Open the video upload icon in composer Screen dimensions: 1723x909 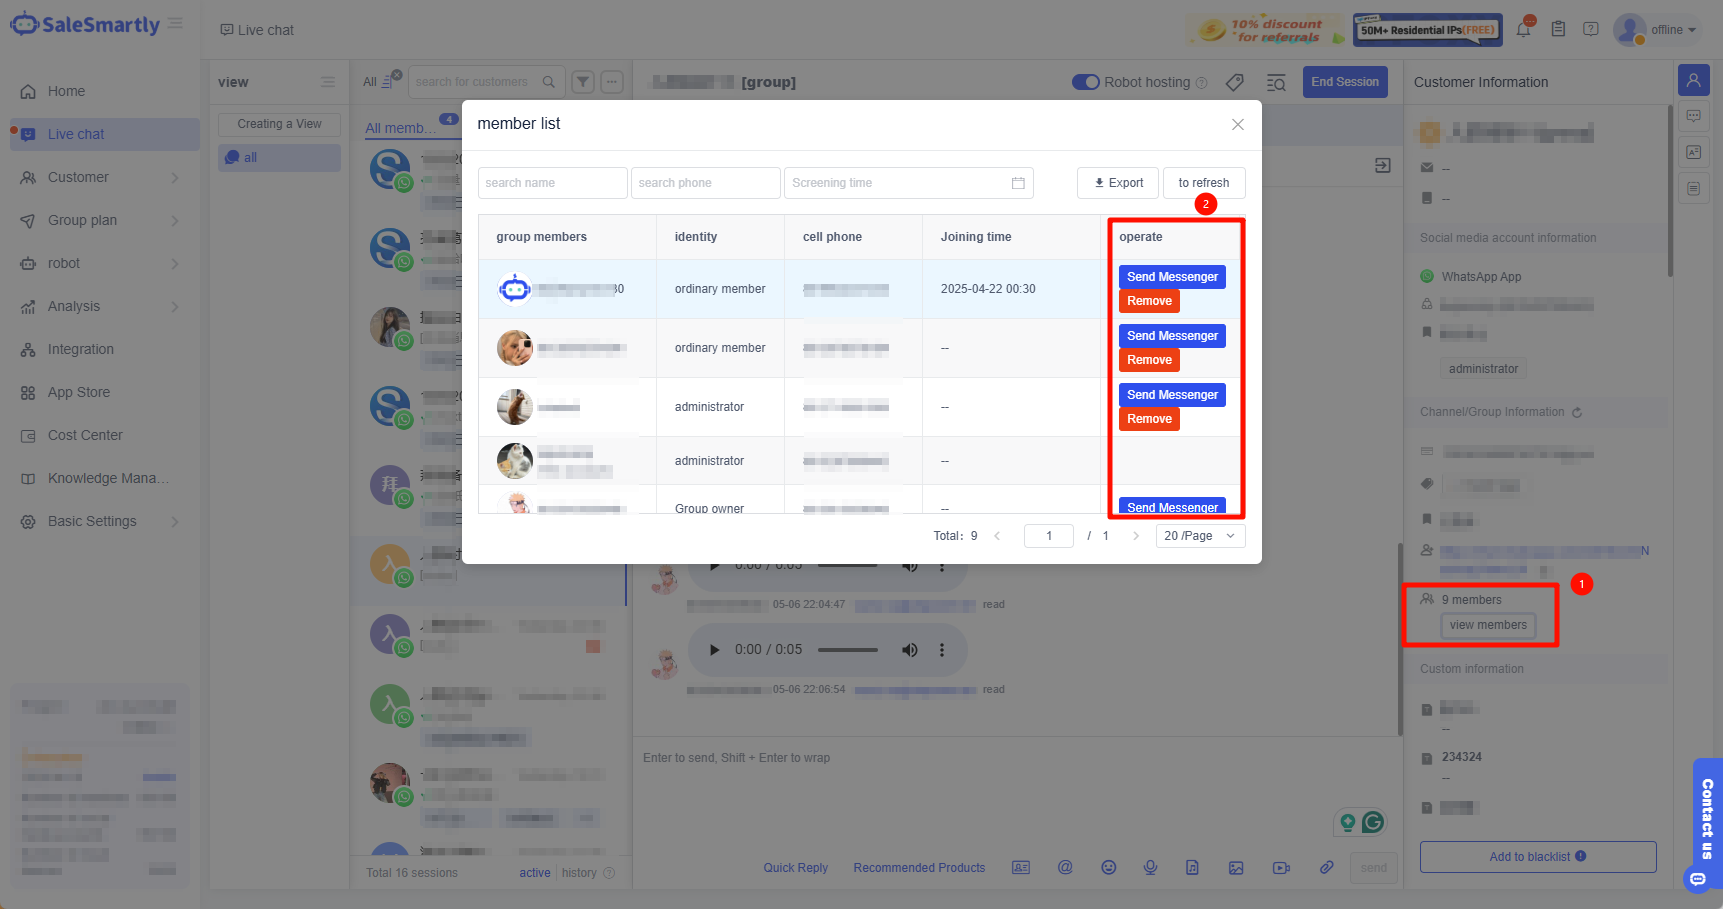click(1281, 868)
